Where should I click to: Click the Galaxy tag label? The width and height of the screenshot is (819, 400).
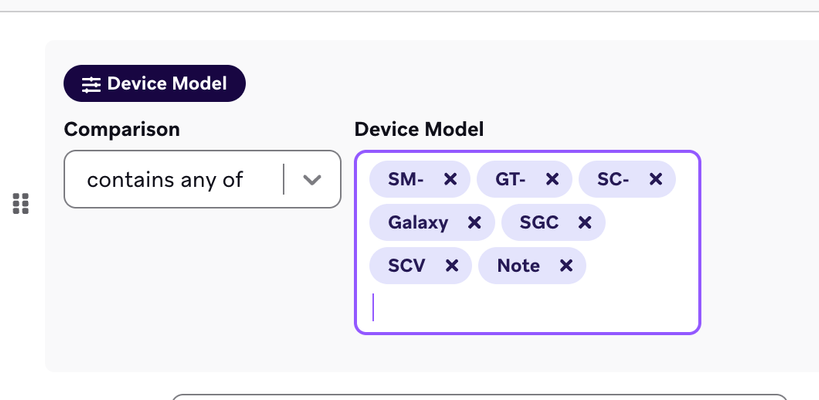(418, 223)
